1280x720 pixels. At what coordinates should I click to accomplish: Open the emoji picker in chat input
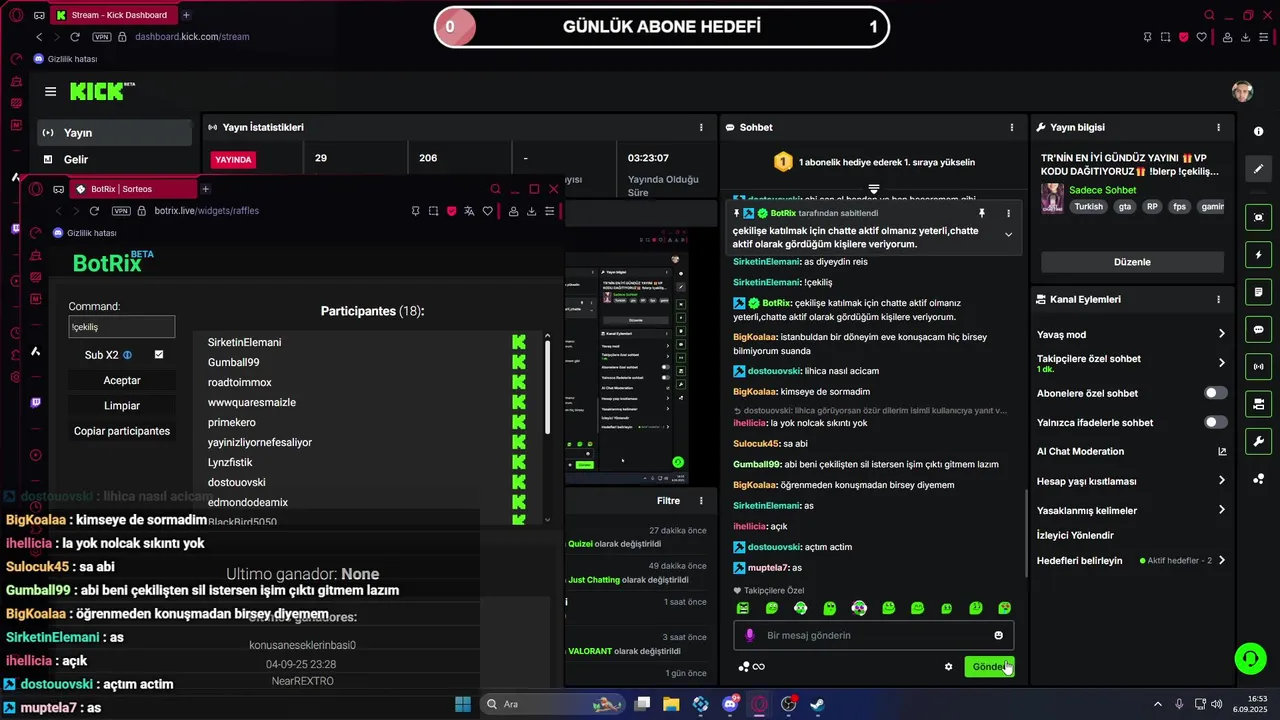click(998, 635)
